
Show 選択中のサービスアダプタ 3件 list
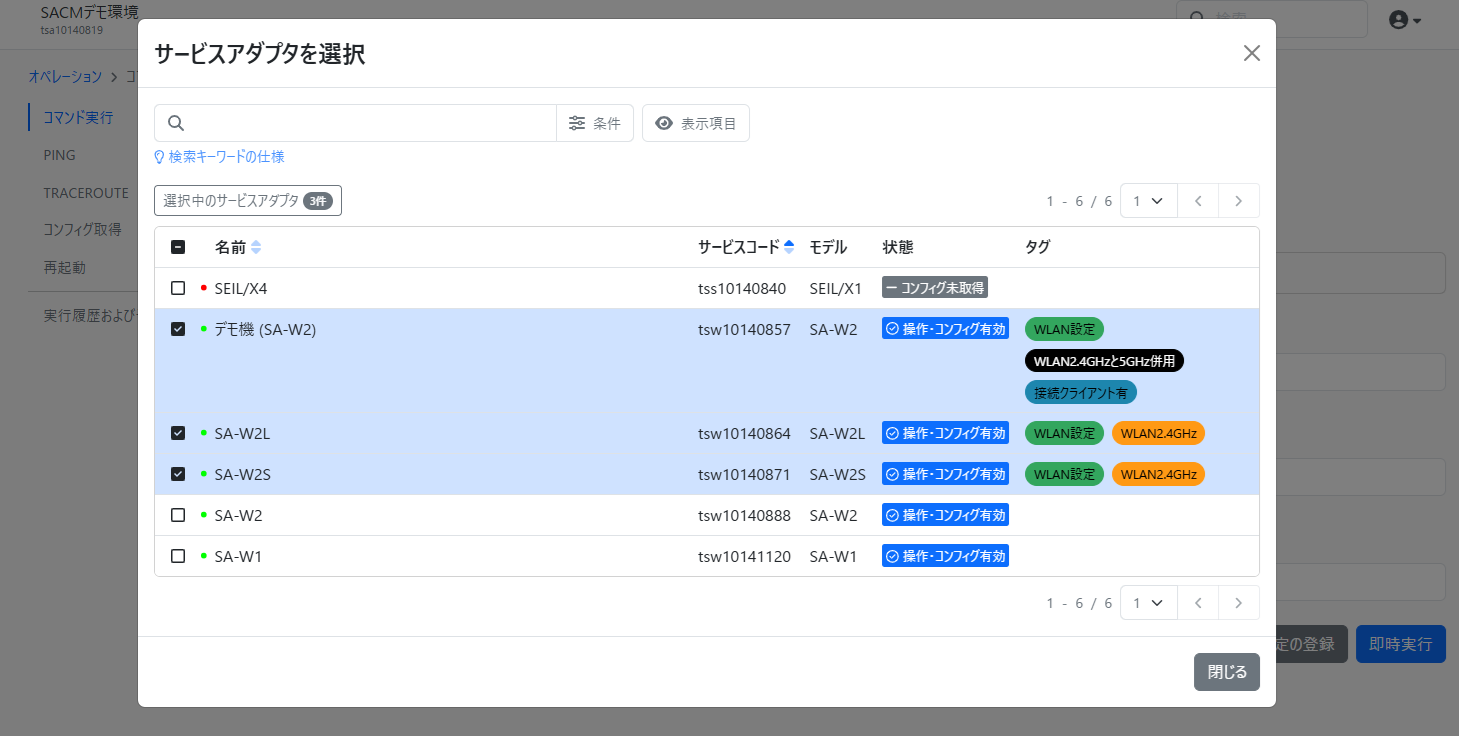click(248, 201)
